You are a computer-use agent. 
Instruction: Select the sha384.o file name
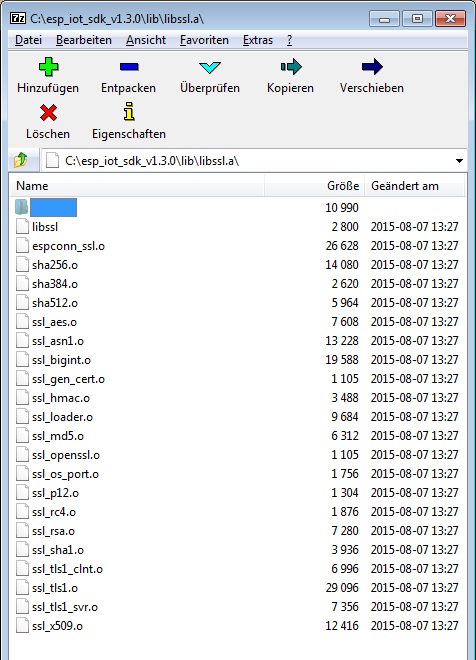pos(55,284)
